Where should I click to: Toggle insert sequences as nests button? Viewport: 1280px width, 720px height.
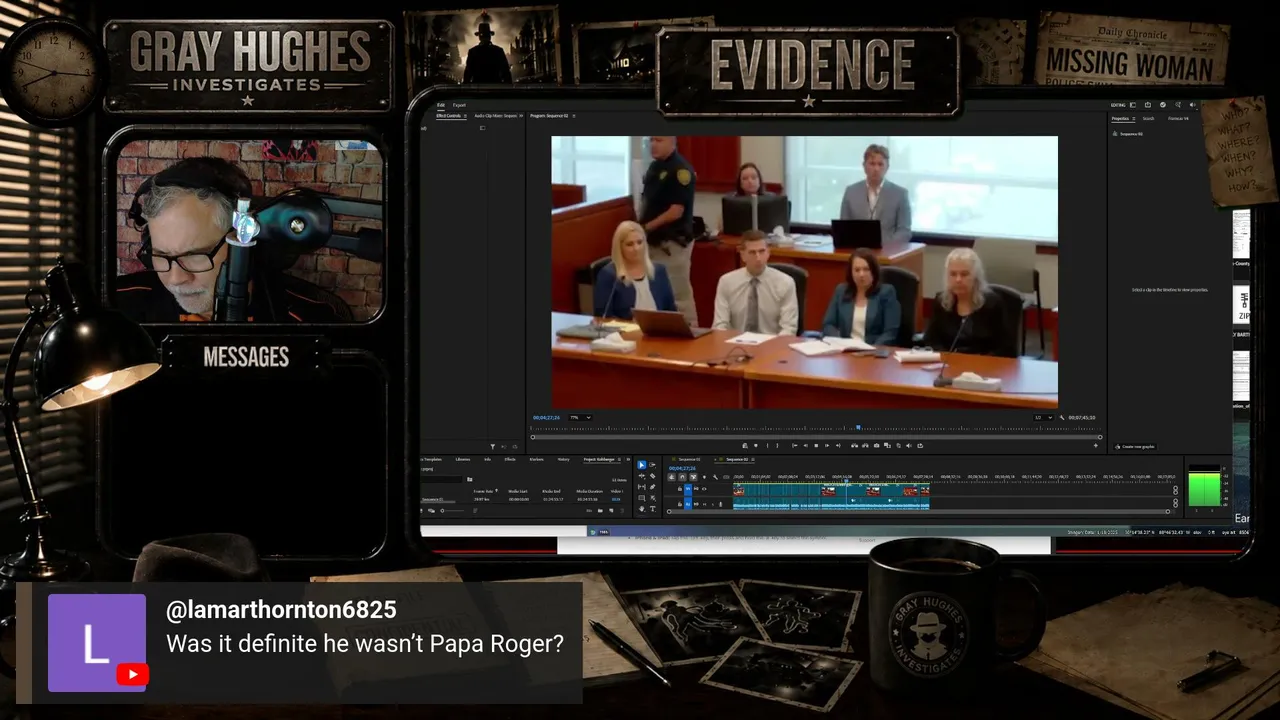pyautogui.click(x=672, y=477)
